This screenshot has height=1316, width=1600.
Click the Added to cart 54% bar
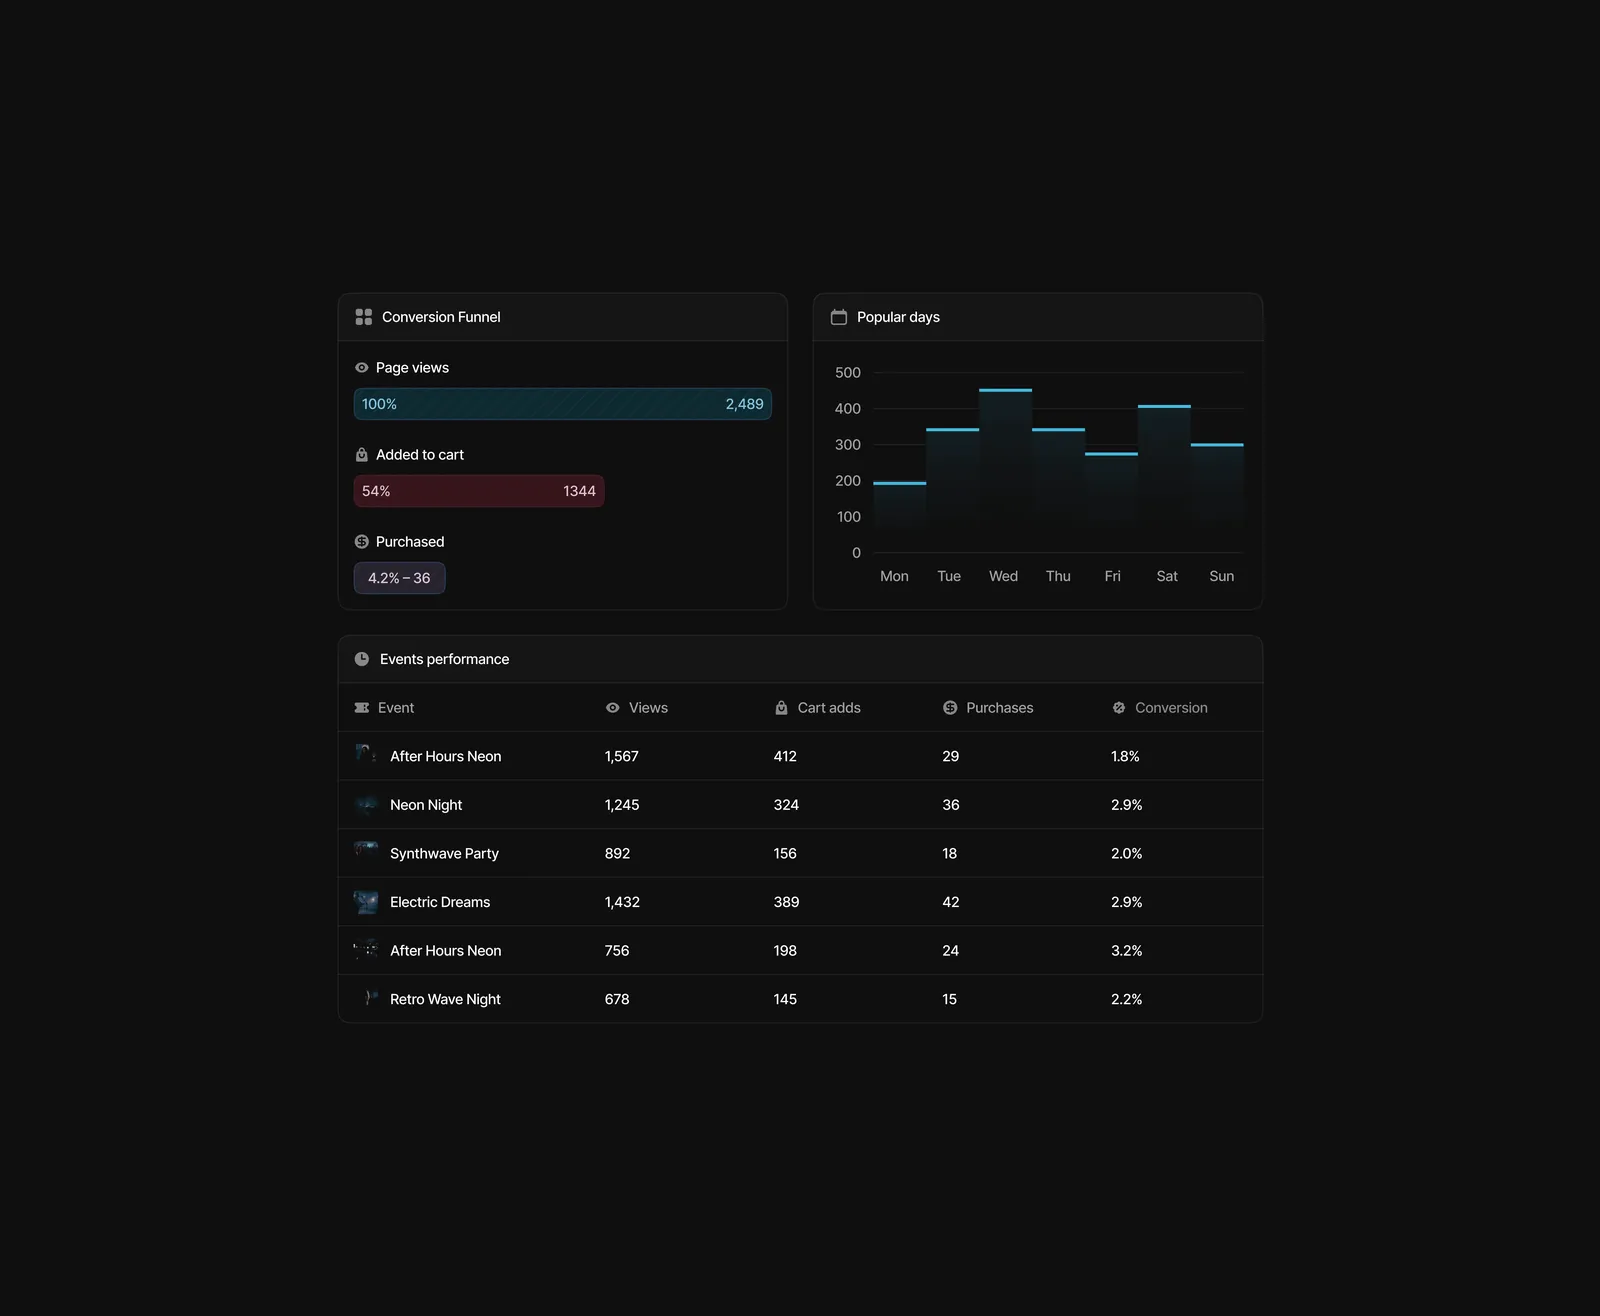479,491
